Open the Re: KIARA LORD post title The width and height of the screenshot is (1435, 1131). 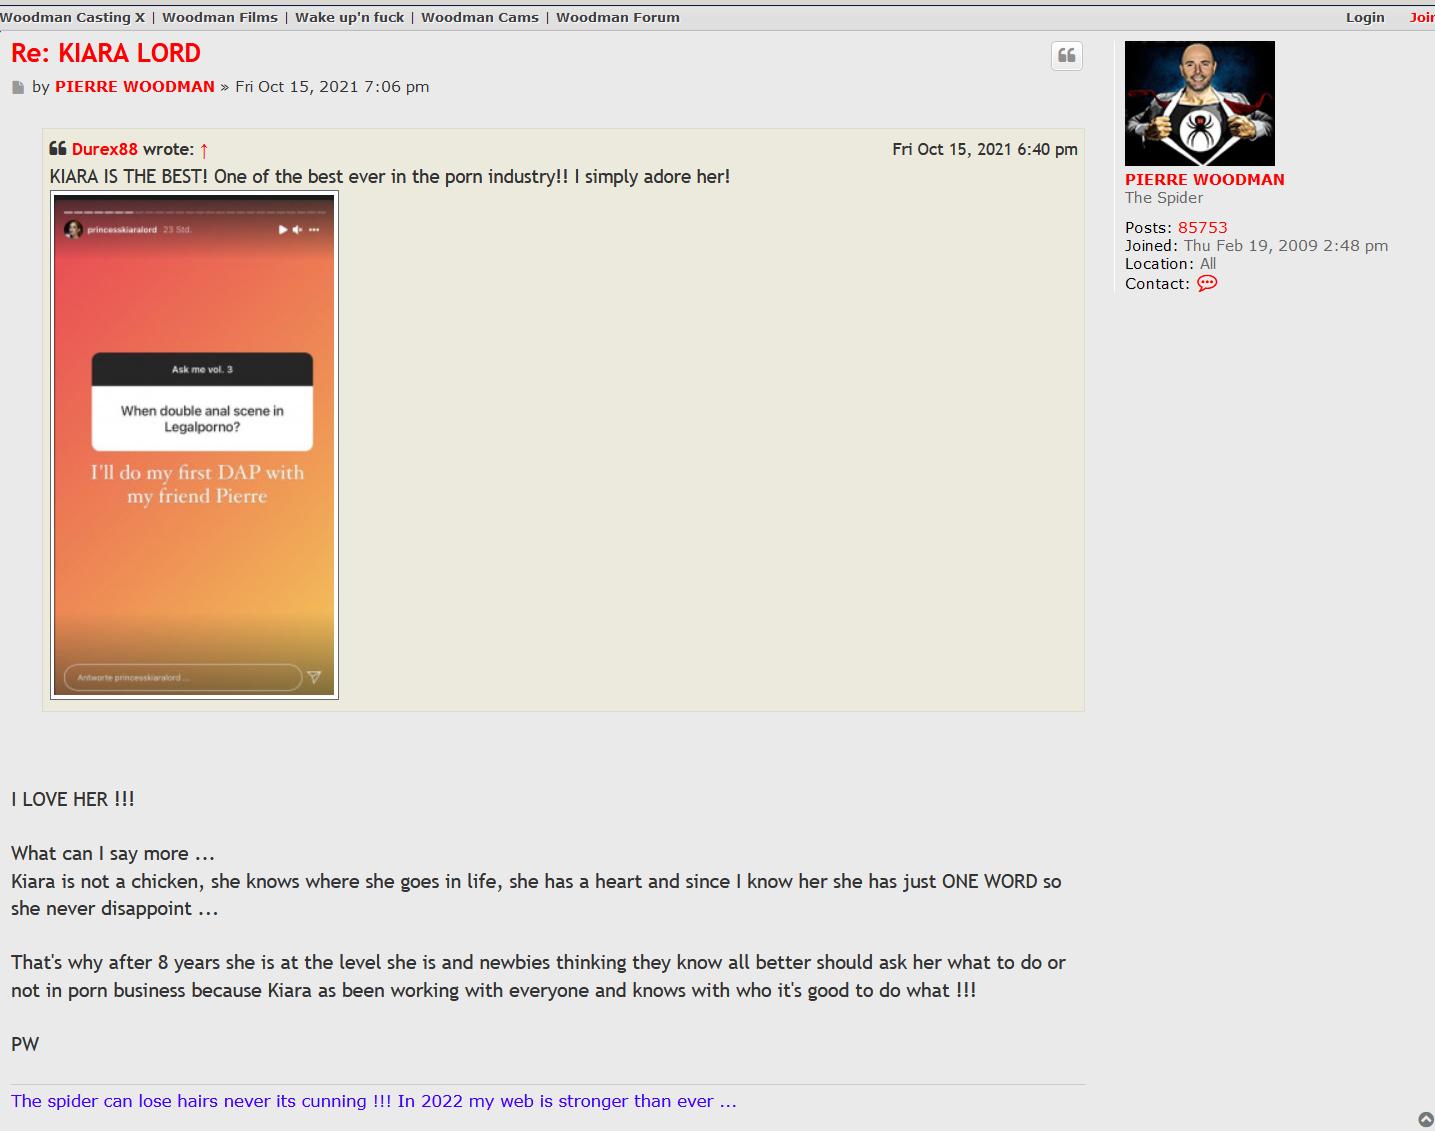(x=106, y=53)
